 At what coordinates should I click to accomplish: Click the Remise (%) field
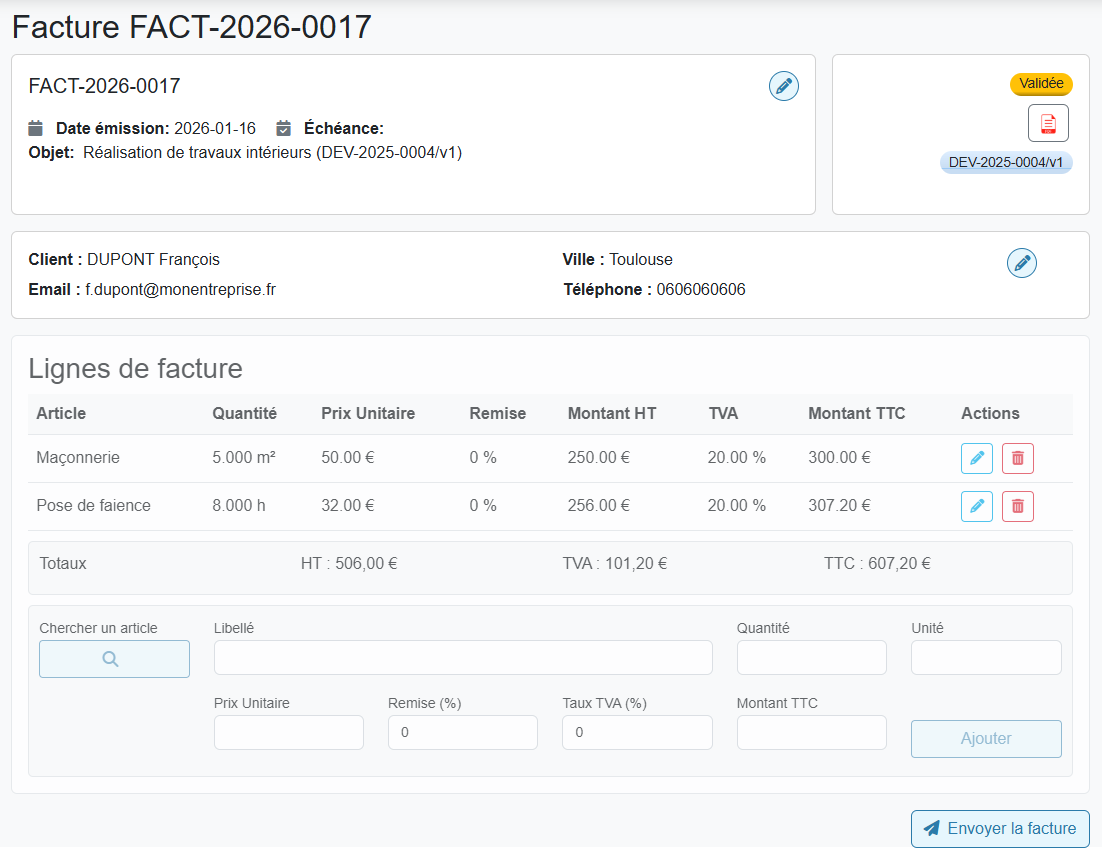click(462, 732)
